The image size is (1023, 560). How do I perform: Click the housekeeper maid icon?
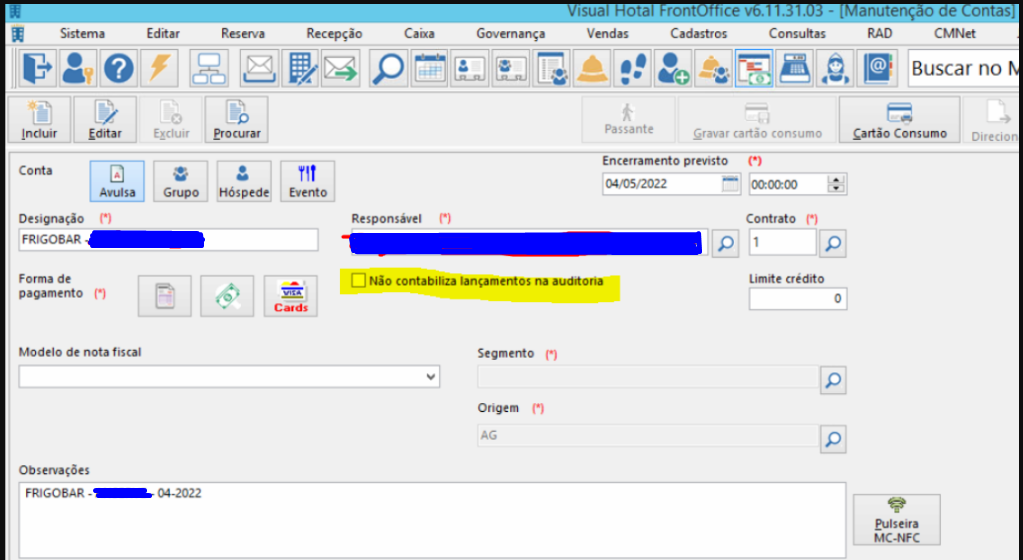pyautogui.click(x=836, y=68)
